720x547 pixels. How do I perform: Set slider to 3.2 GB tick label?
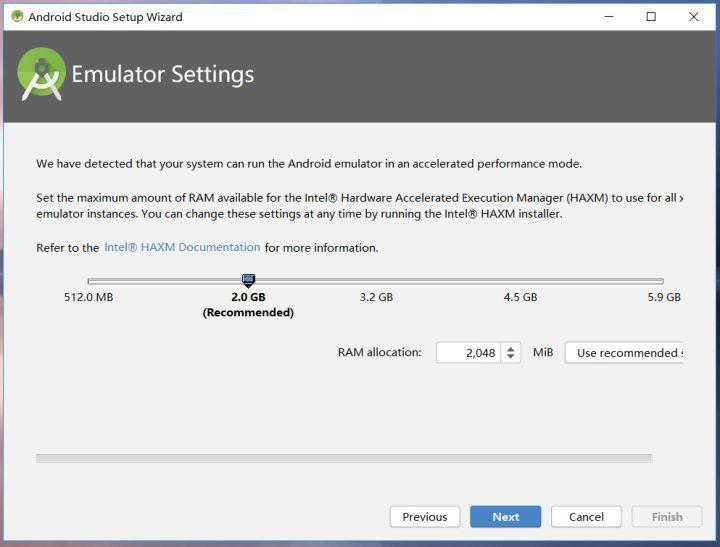point(376,297)
